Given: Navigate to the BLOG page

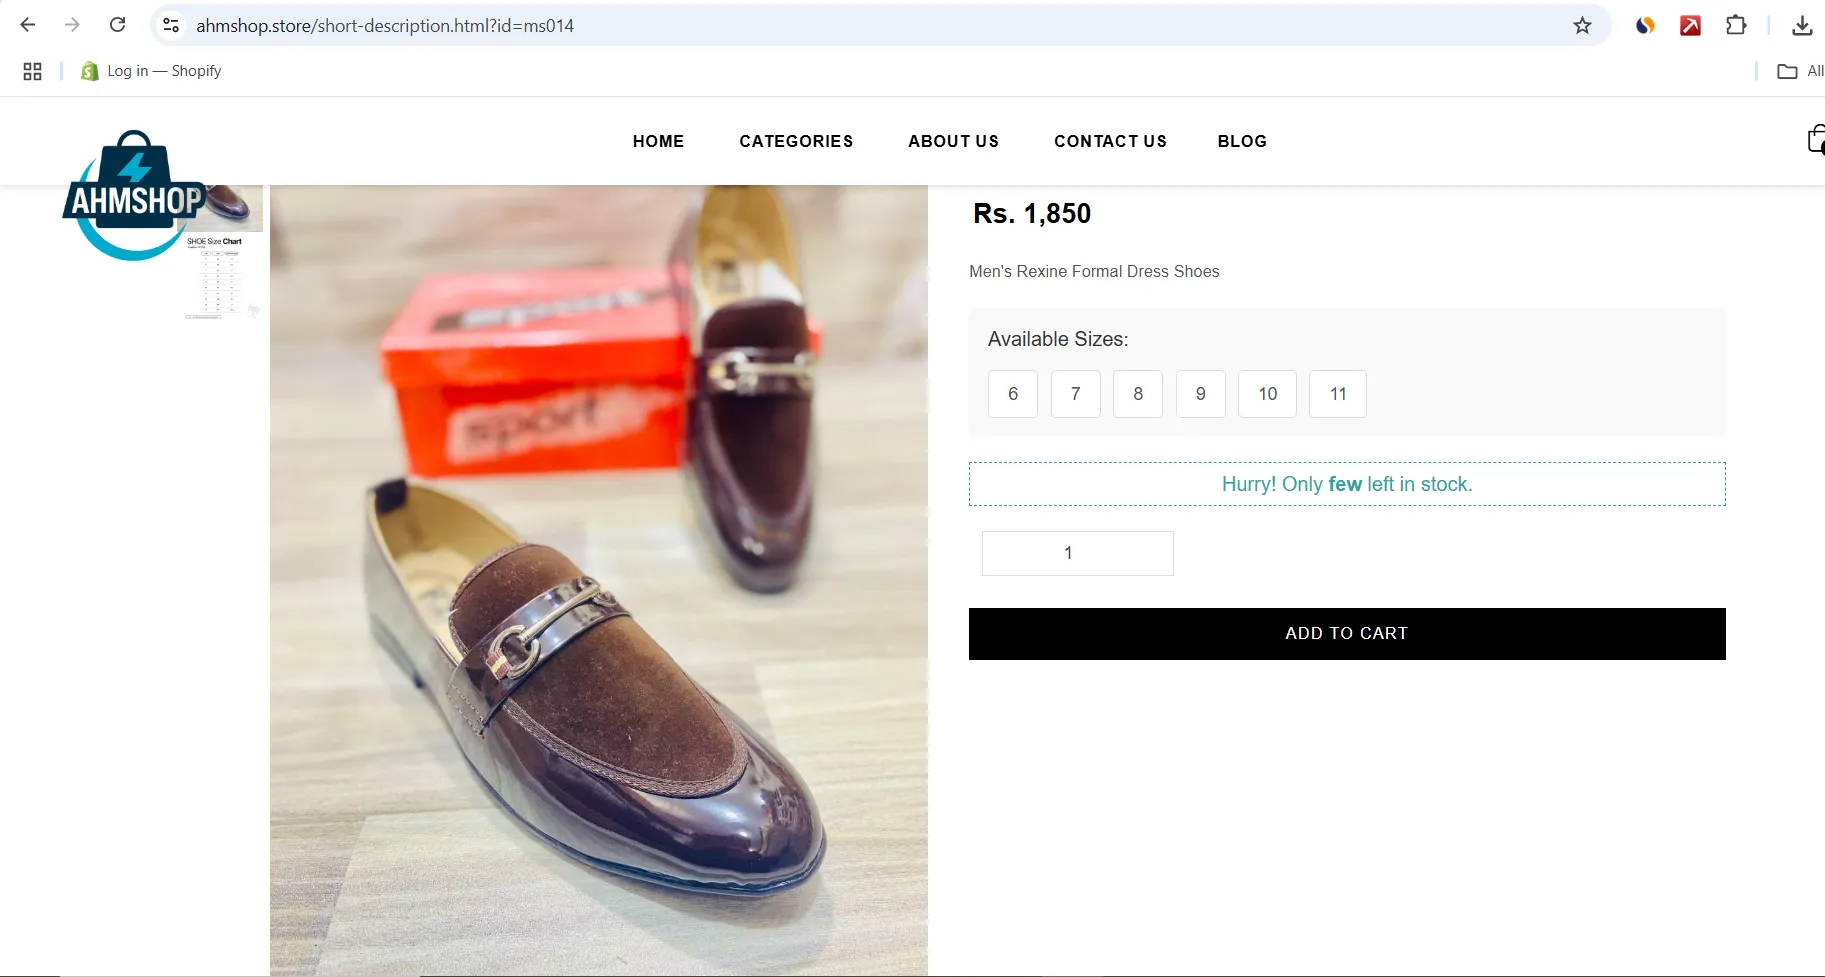Looking at the screenshot, I should click(x=1242, y=141).
